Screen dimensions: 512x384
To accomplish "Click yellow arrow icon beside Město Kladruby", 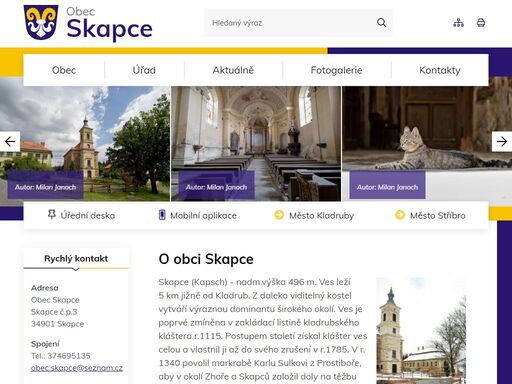I will pyautogui.click(x=279, y=215).
